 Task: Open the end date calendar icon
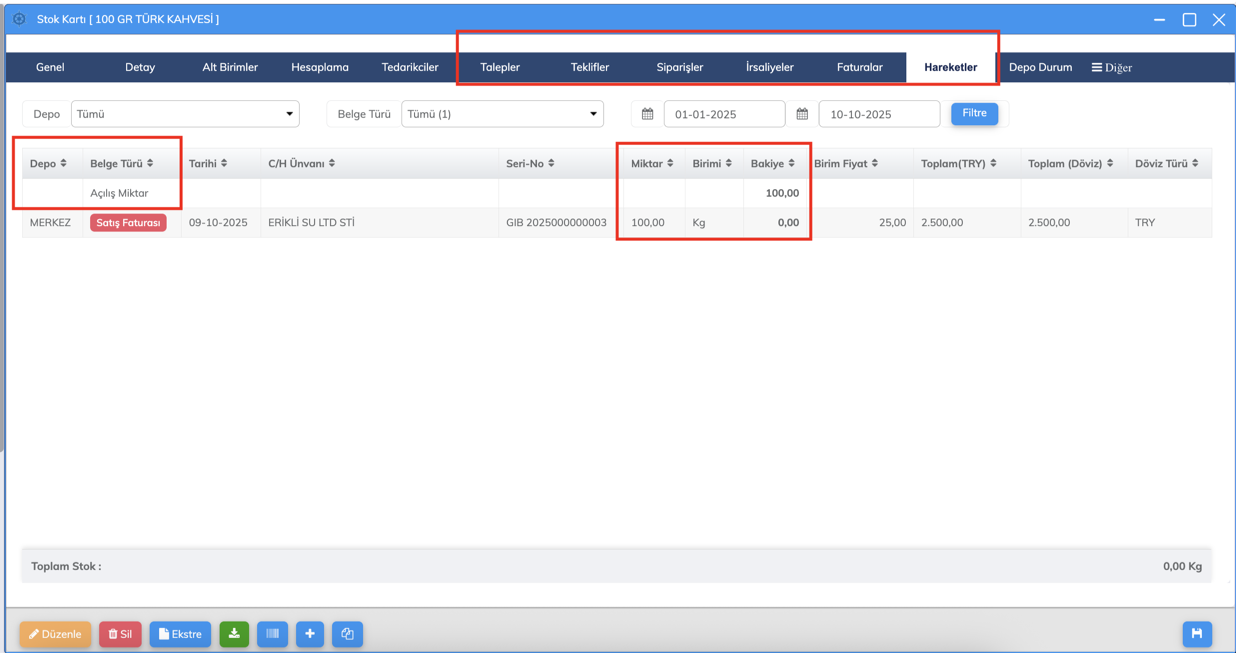coord(802,114)
